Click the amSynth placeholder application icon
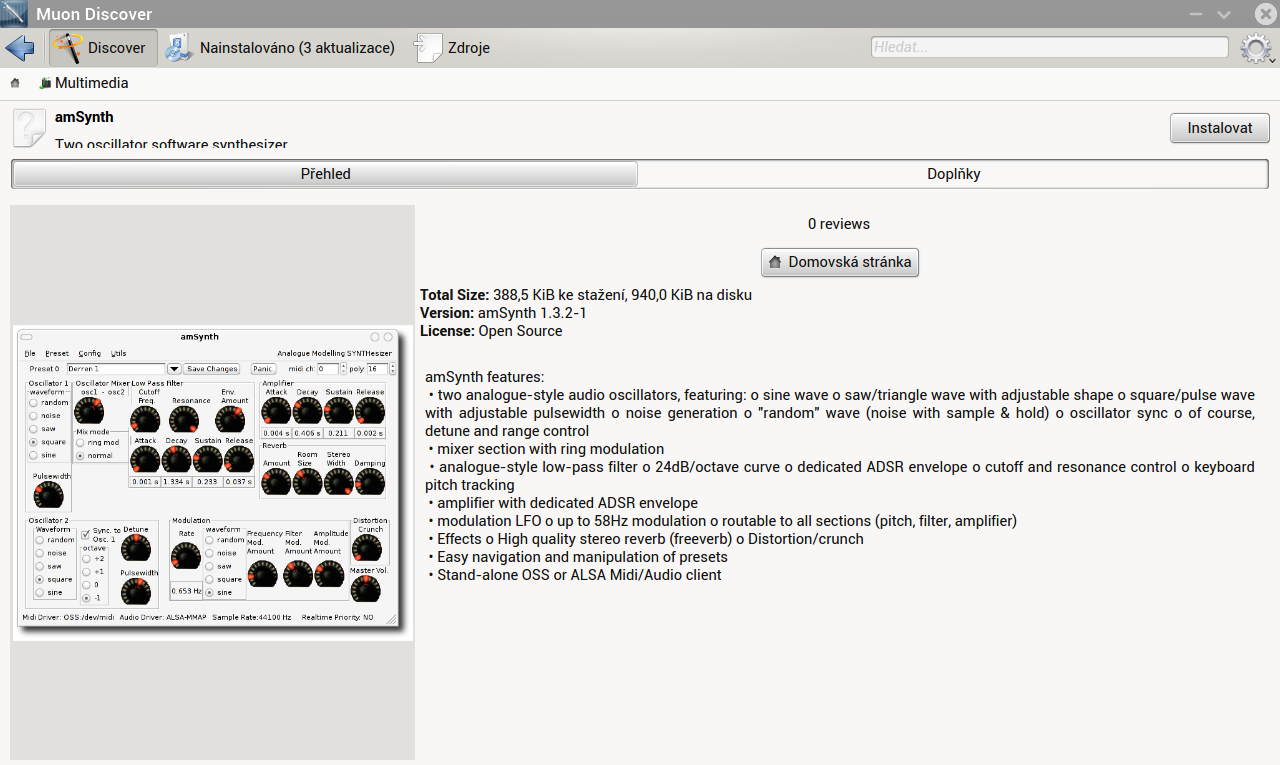The height and width of the screenshot is (765, 1280). [29, 129]
